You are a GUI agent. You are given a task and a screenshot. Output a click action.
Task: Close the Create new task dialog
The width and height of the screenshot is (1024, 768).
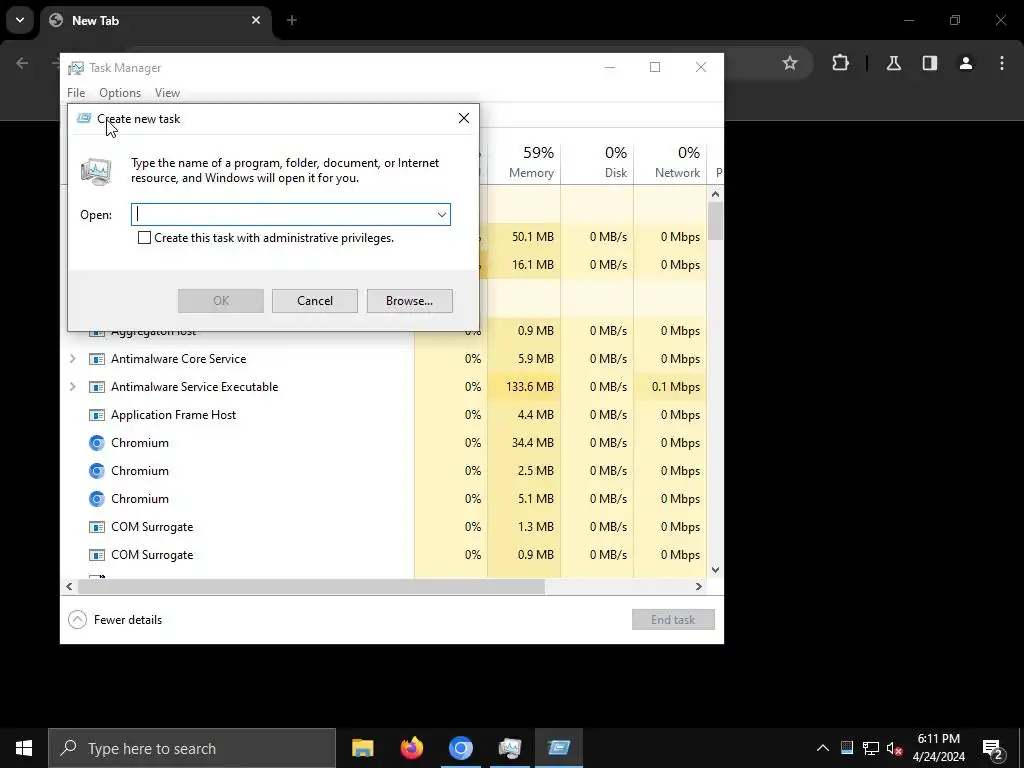[x=464, y=118]
